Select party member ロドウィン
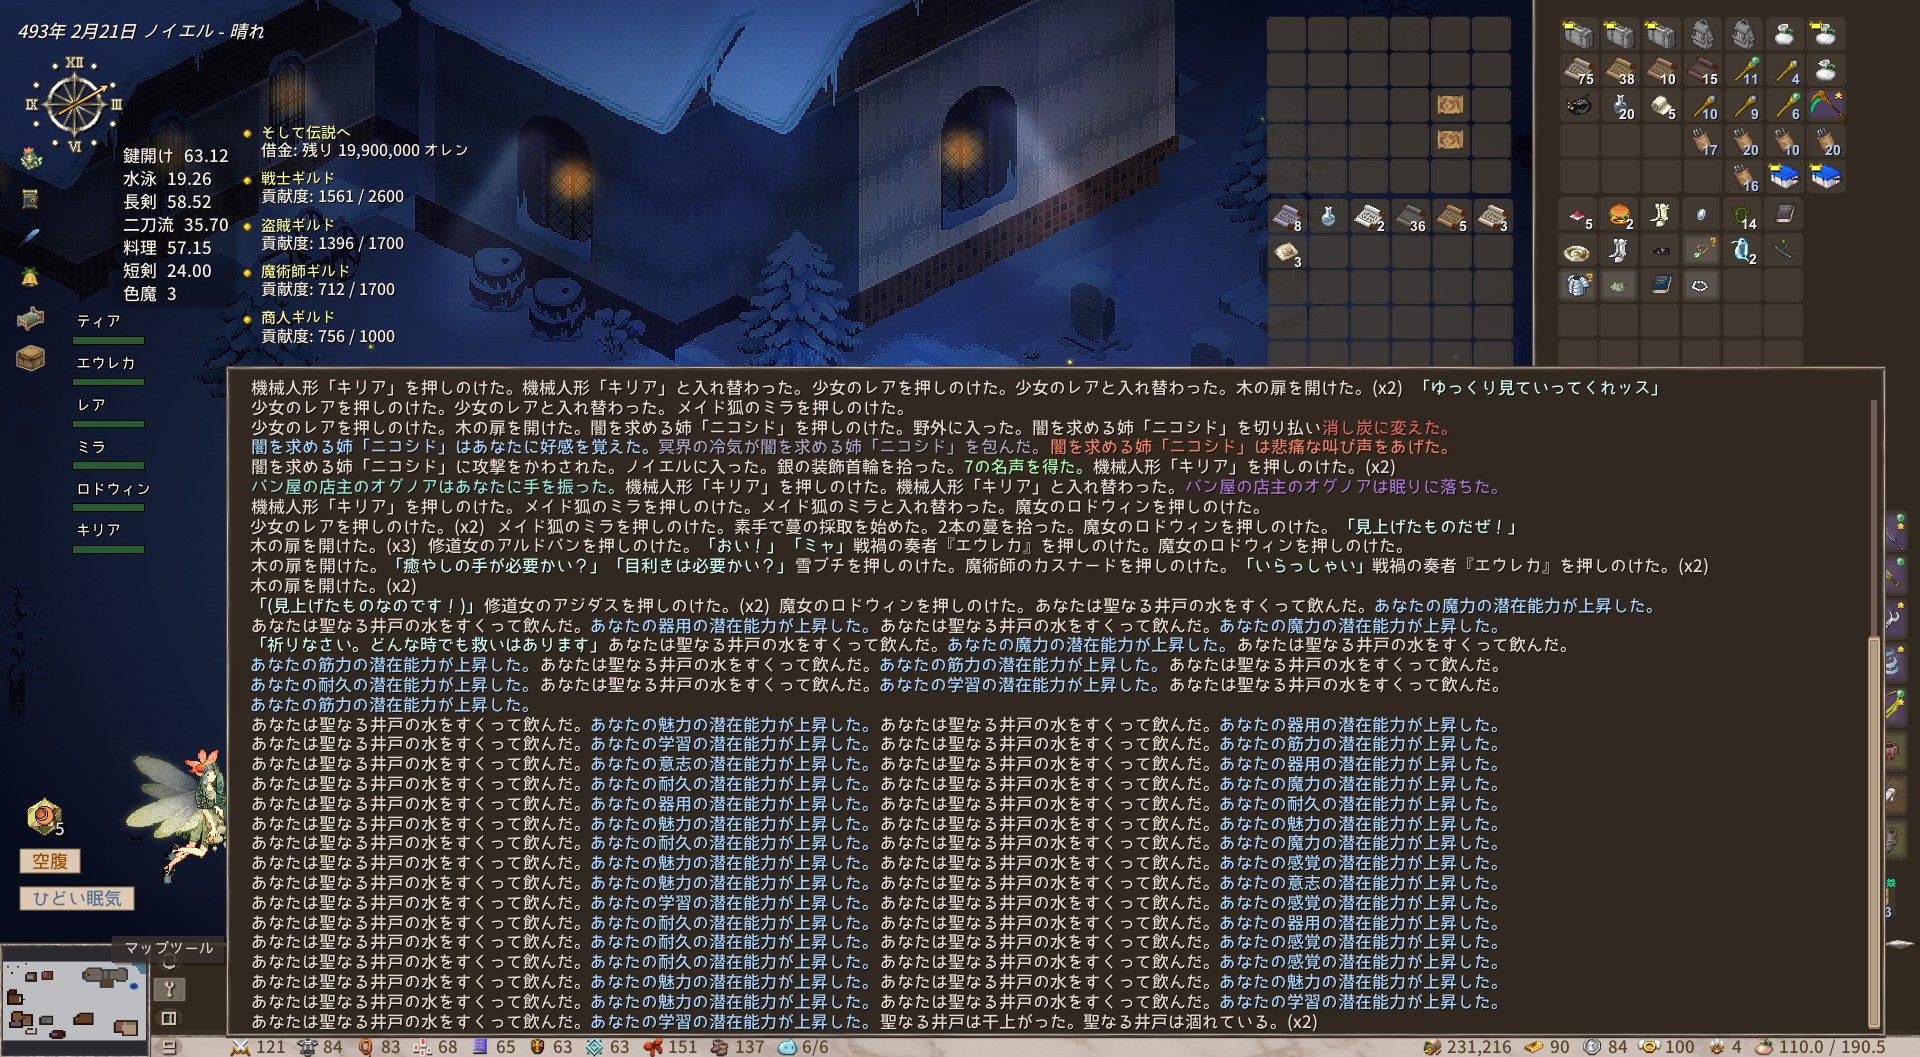Viewport: 1920px width, 1057px height. [x=113, y=489]
